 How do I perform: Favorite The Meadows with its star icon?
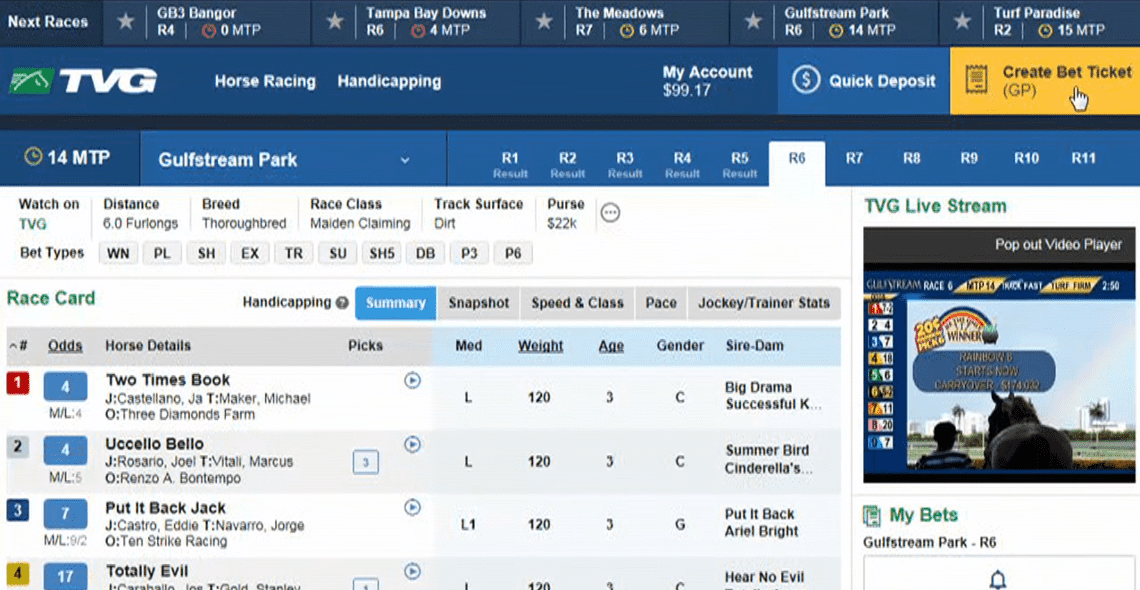pos(544,22)
